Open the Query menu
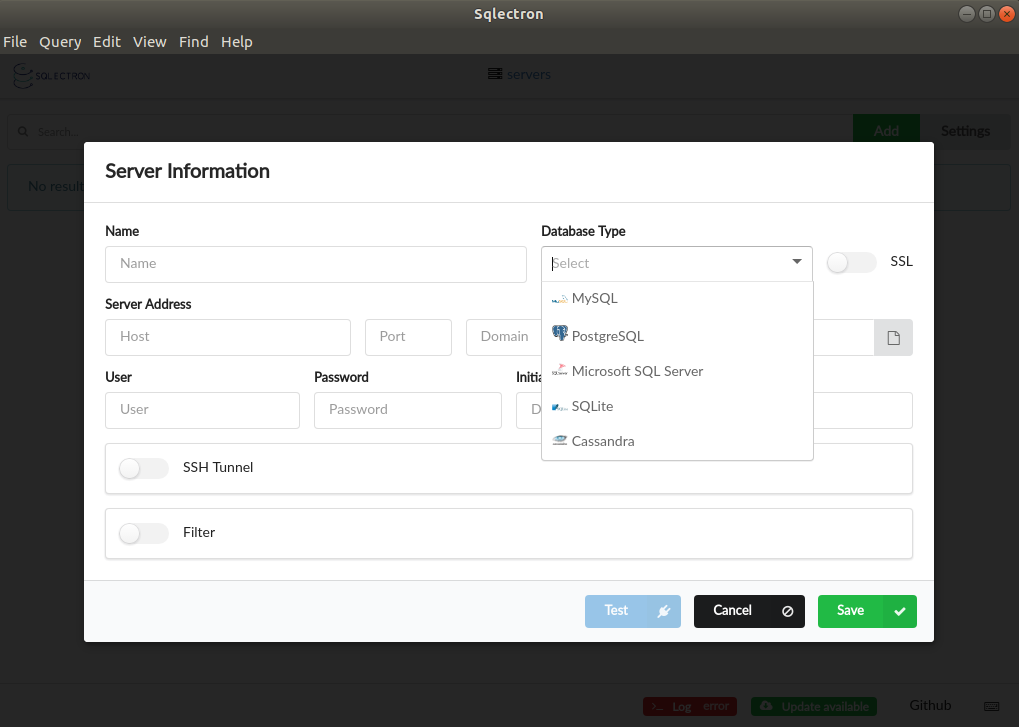 tap(60, 42)
